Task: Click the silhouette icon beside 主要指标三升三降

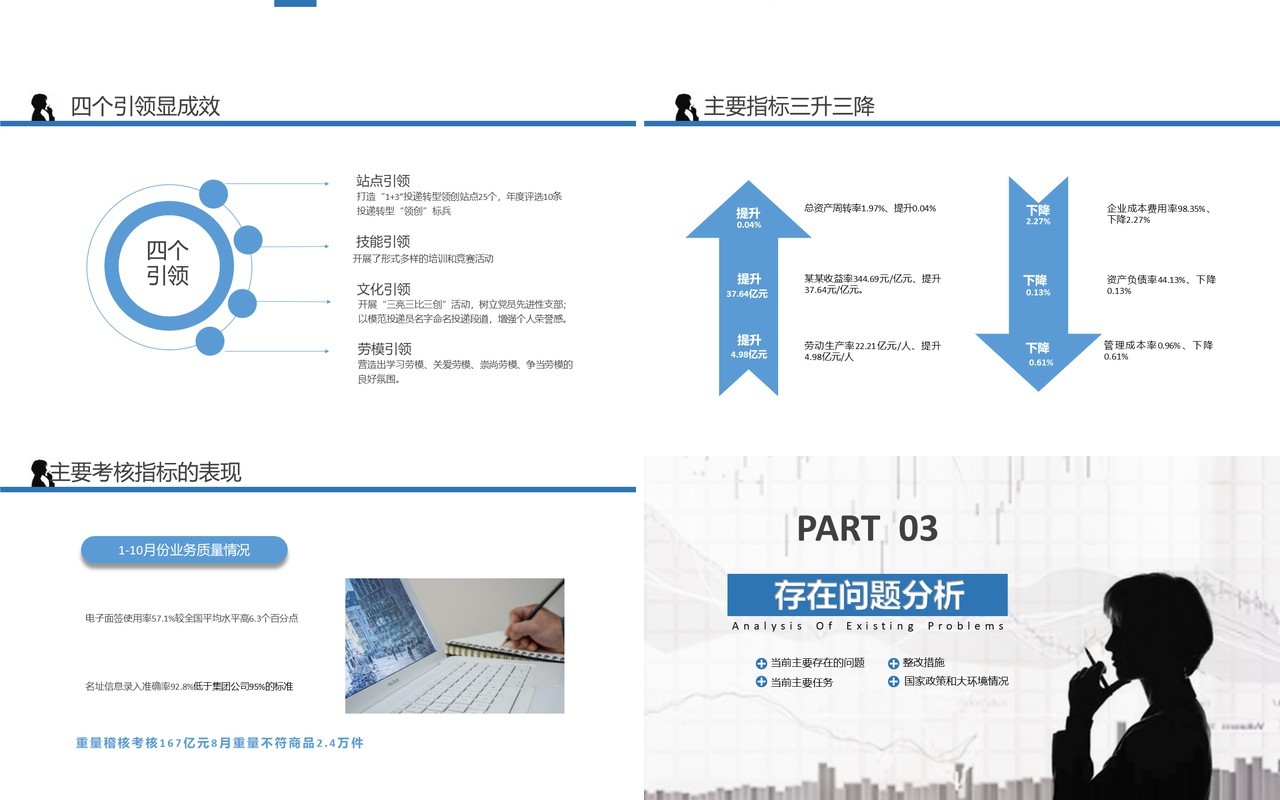Action: 686,107
